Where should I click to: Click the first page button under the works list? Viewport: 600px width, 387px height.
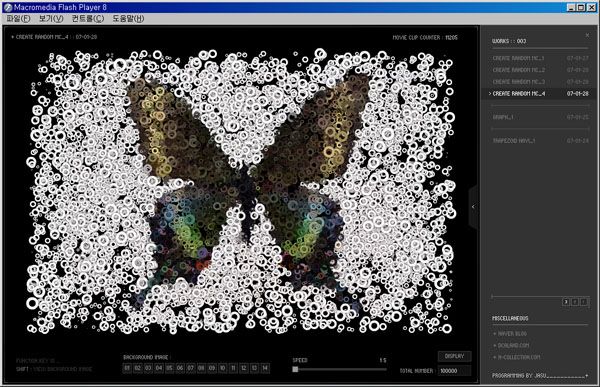[x=566, y=302]
